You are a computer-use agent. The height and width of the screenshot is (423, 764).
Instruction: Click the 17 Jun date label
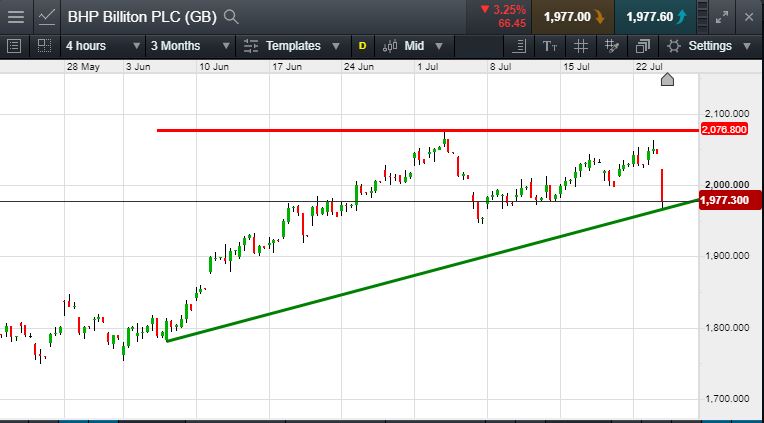[287, 67]
